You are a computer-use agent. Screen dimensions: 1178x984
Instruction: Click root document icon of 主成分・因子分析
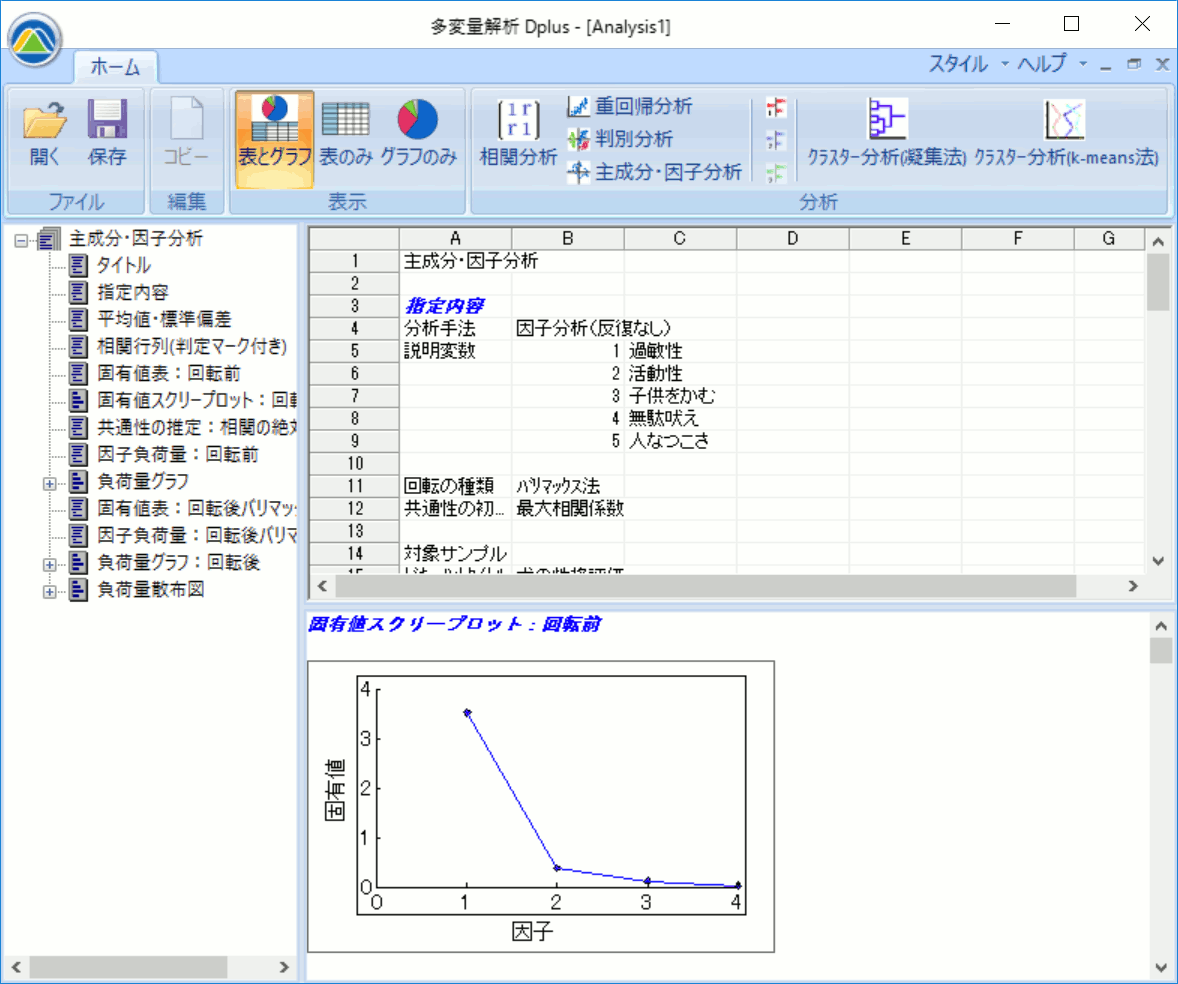49,240
